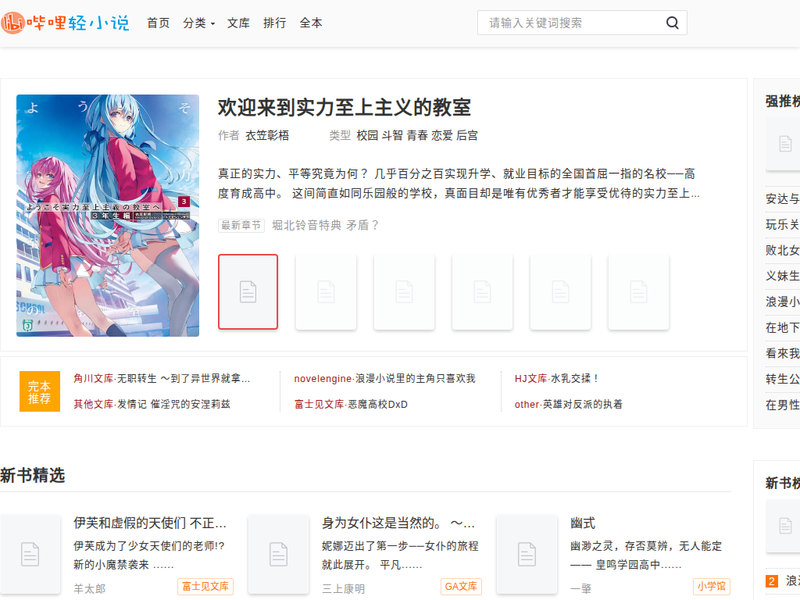
Task: Select the last placeholder book thumbnail in carousel
Action: point(638,291)
